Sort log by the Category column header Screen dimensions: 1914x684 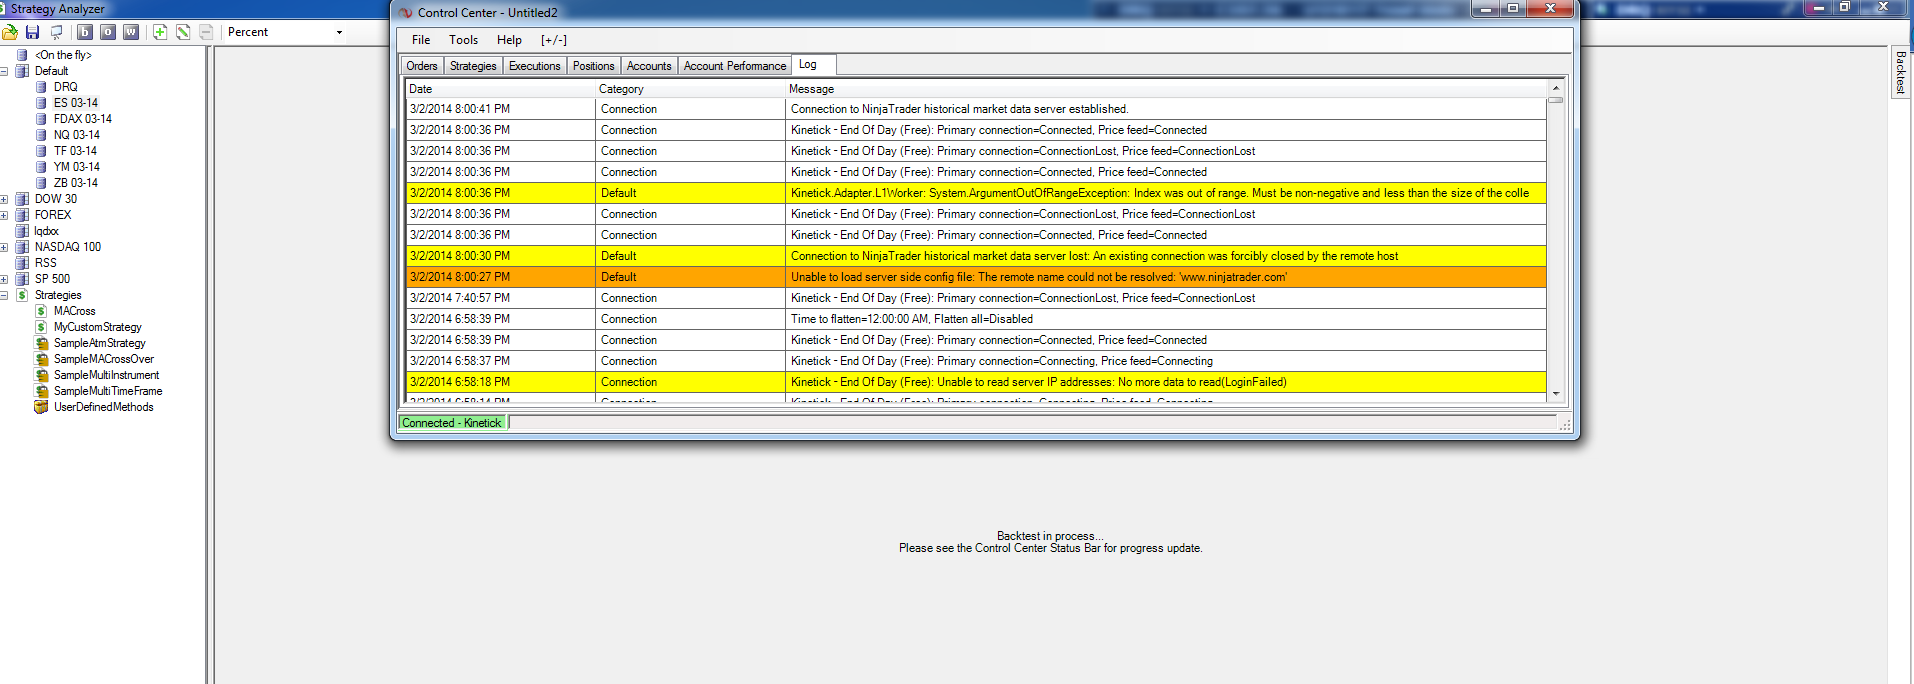[x=690, y=89]
